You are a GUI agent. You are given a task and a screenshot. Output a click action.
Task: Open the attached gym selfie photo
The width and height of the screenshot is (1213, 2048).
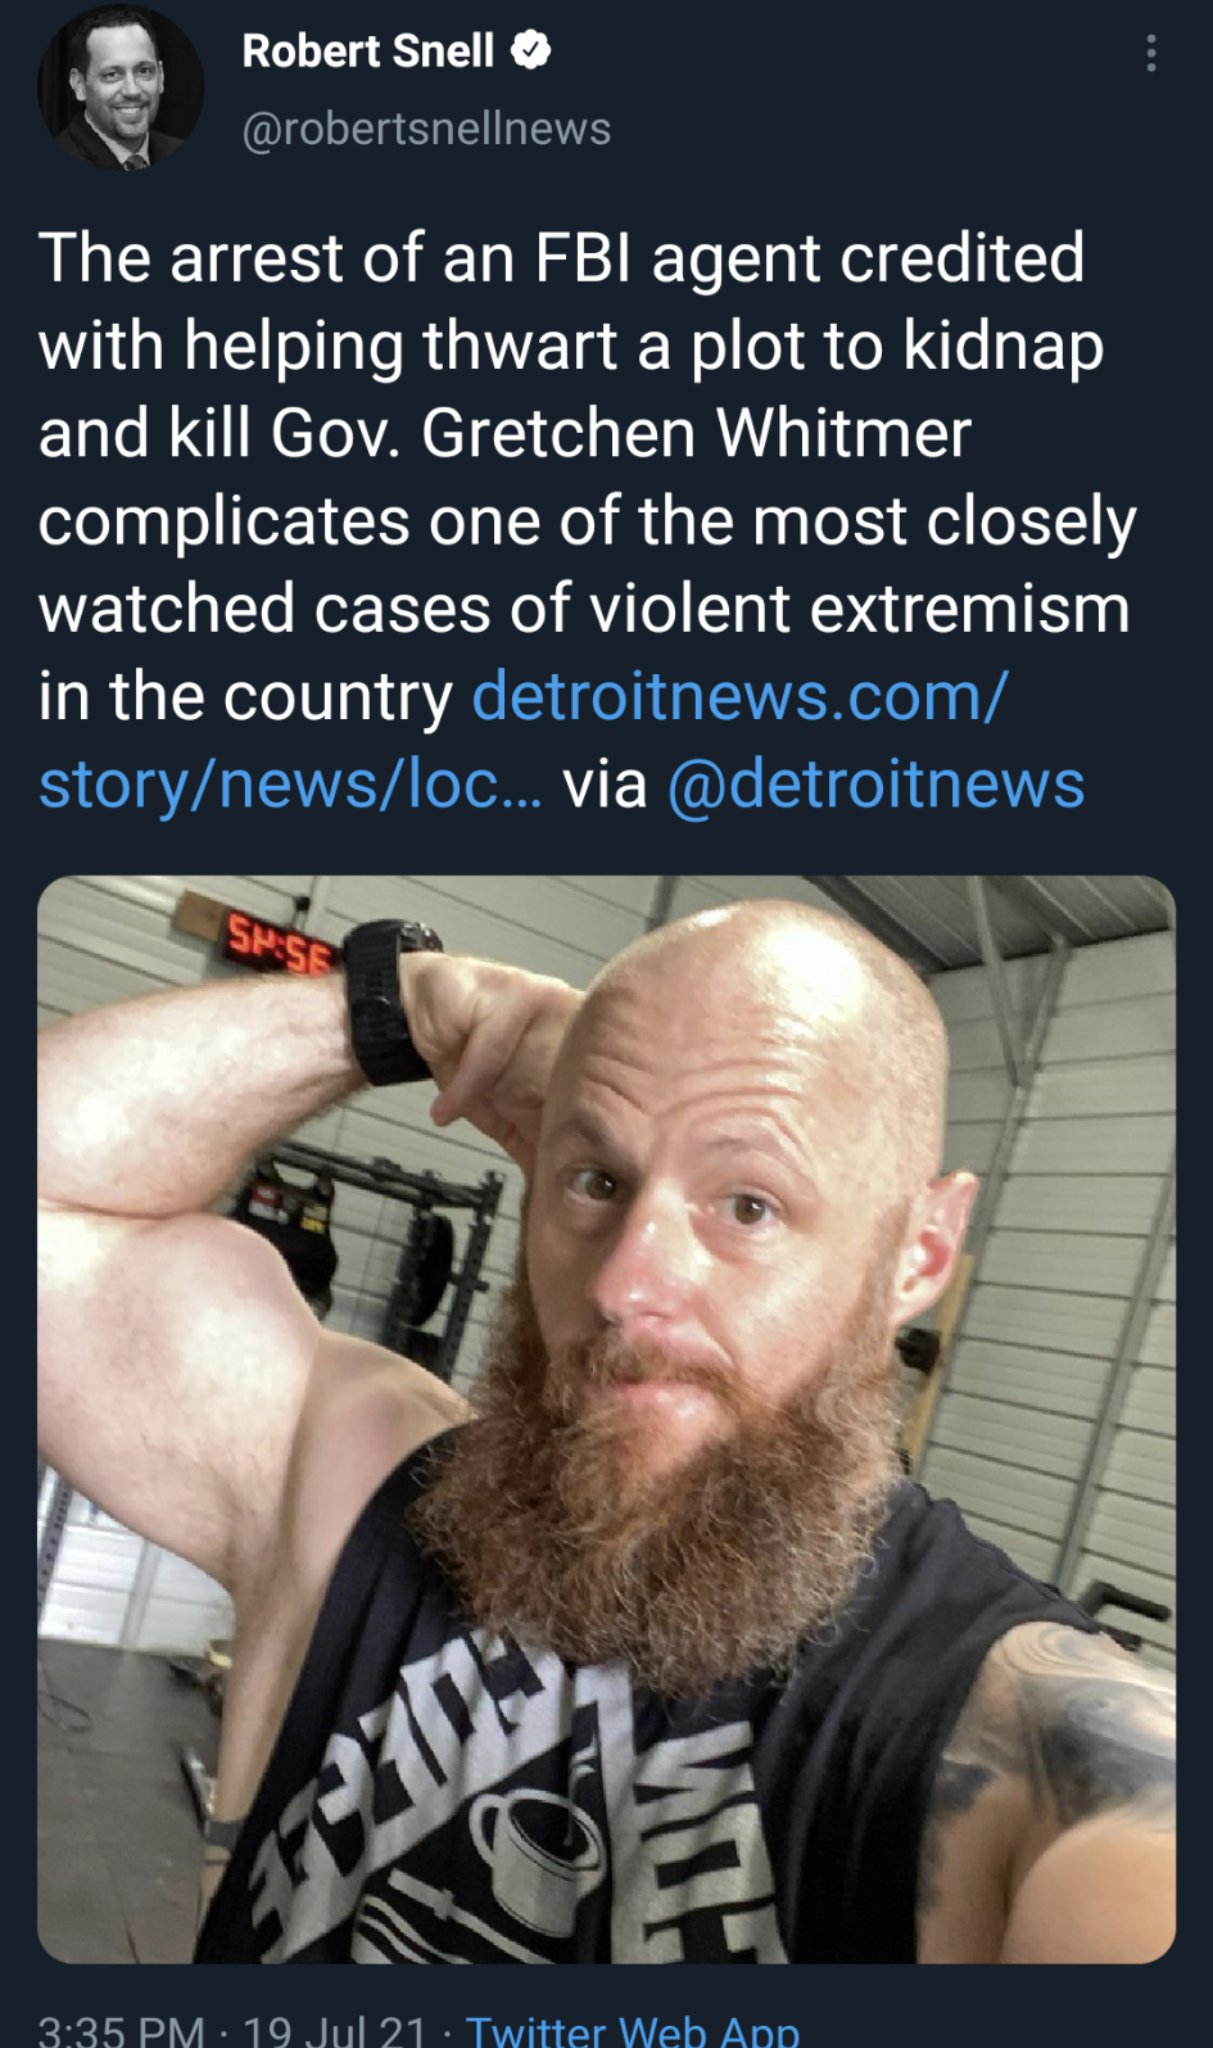(x=606, y=1419)
